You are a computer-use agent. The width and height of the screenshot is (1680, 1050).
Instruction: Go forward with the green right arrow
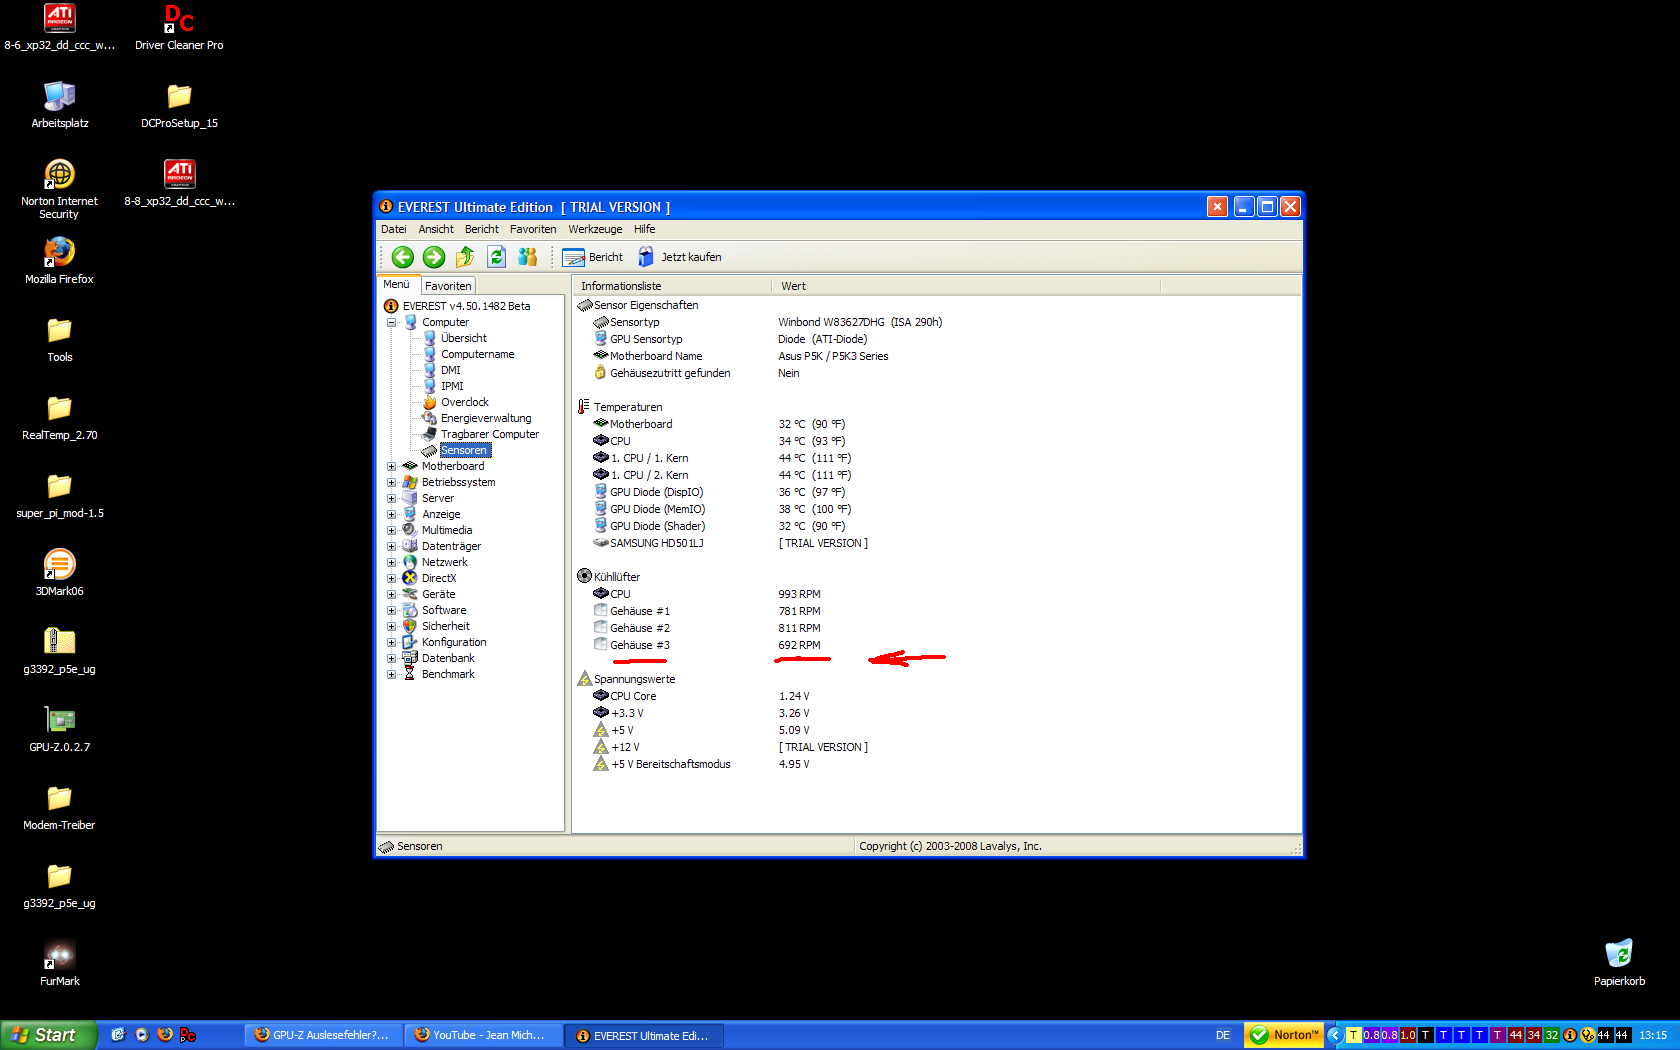[434, 257]
